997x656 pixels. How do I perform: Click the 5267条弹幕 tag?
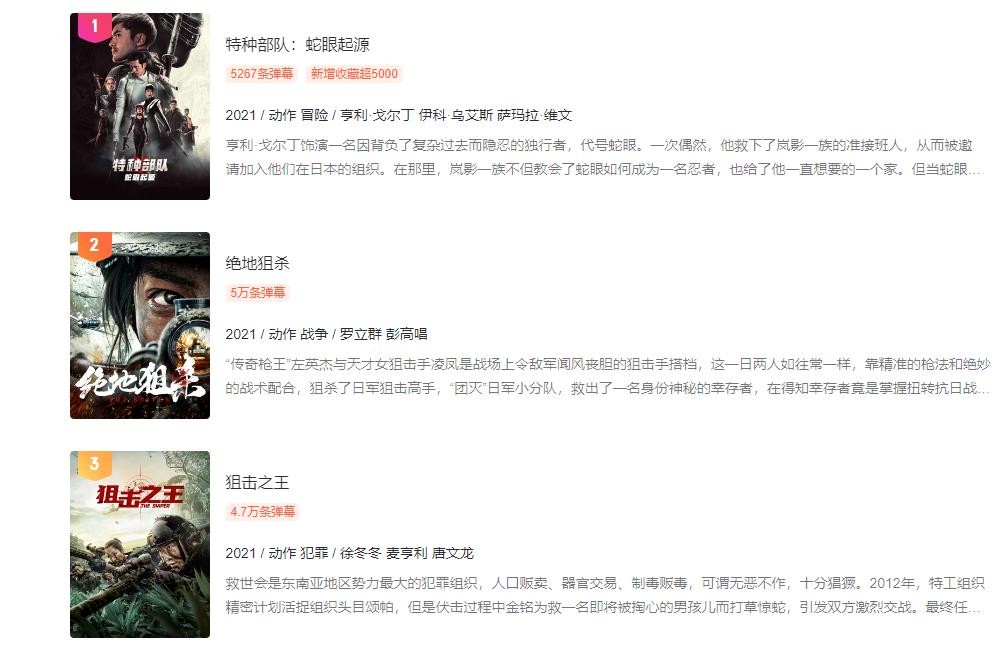[x=261, y=74]
